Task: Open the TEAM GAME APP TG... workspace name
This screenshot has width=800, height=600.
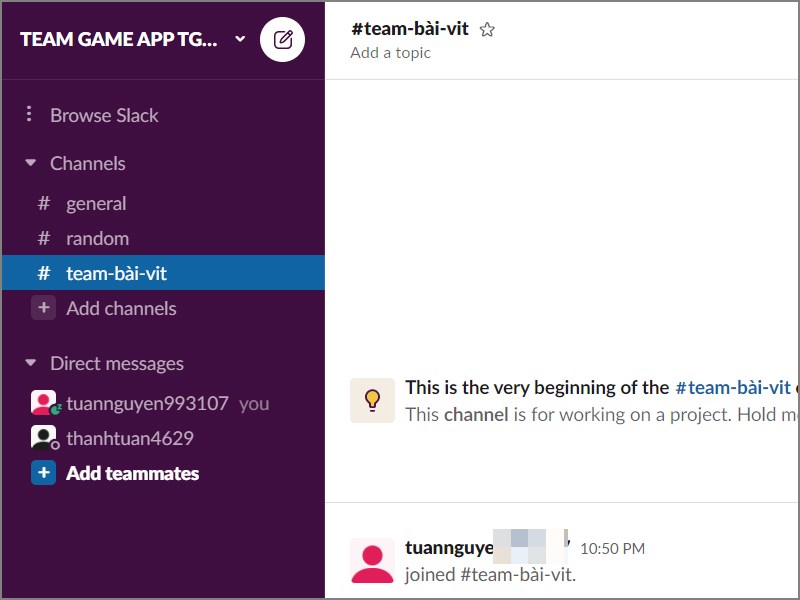Action: (x=118, y=39)
